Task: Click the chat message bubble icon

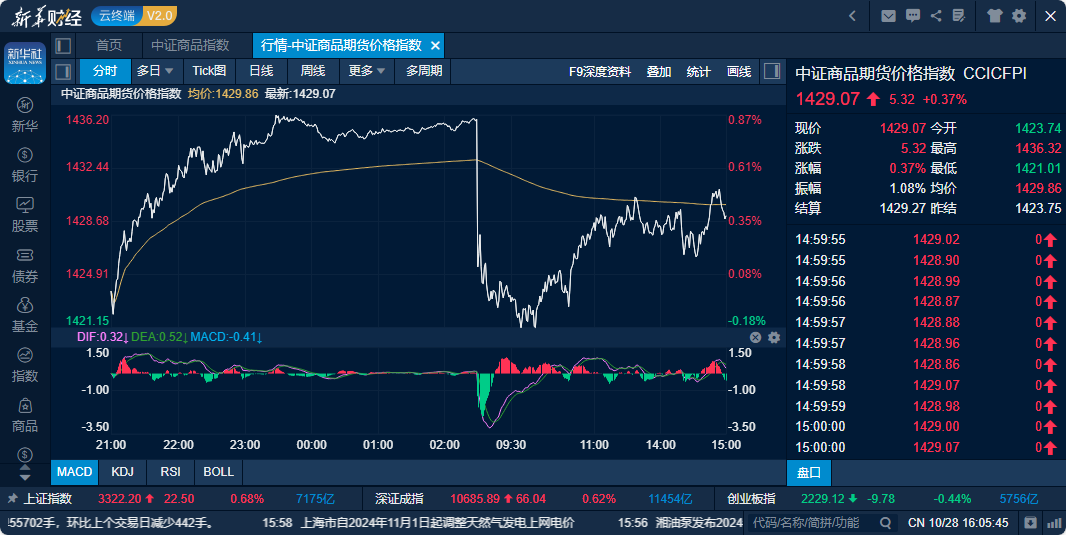Action: pyautogui.click(x=912, y=15)
